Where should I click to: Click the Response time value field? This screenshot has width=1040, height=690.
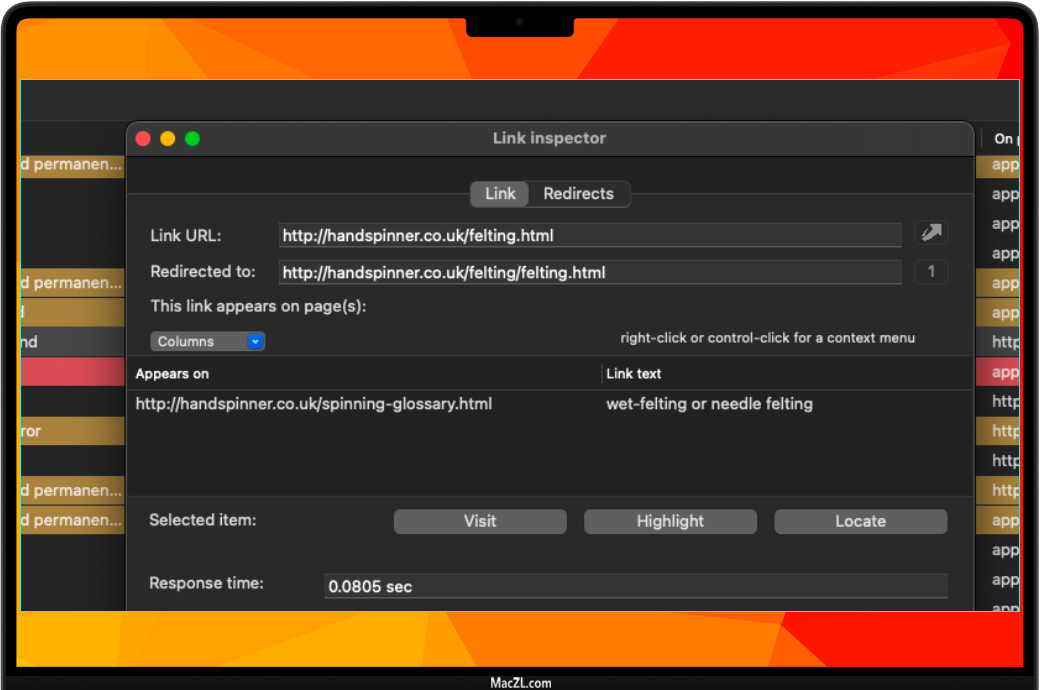(635, 586)
